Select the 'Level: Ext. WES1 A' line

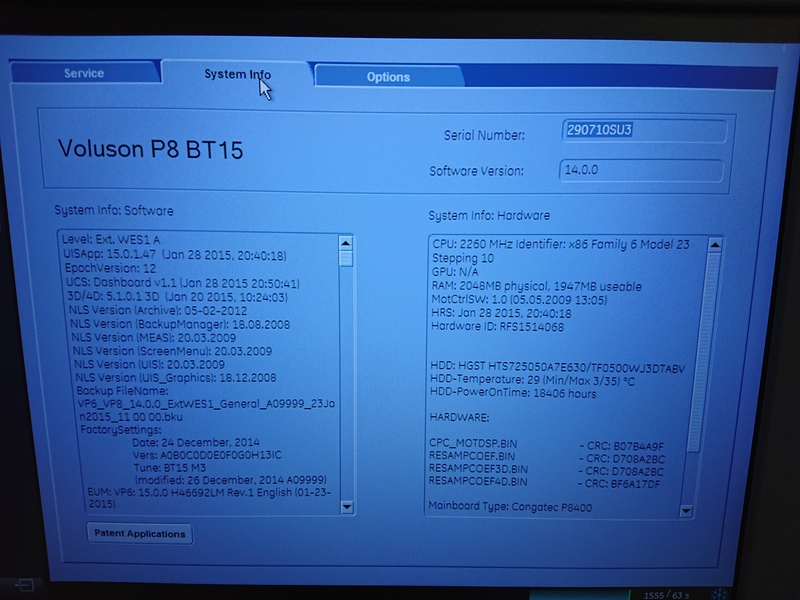(x=111, y=239)
